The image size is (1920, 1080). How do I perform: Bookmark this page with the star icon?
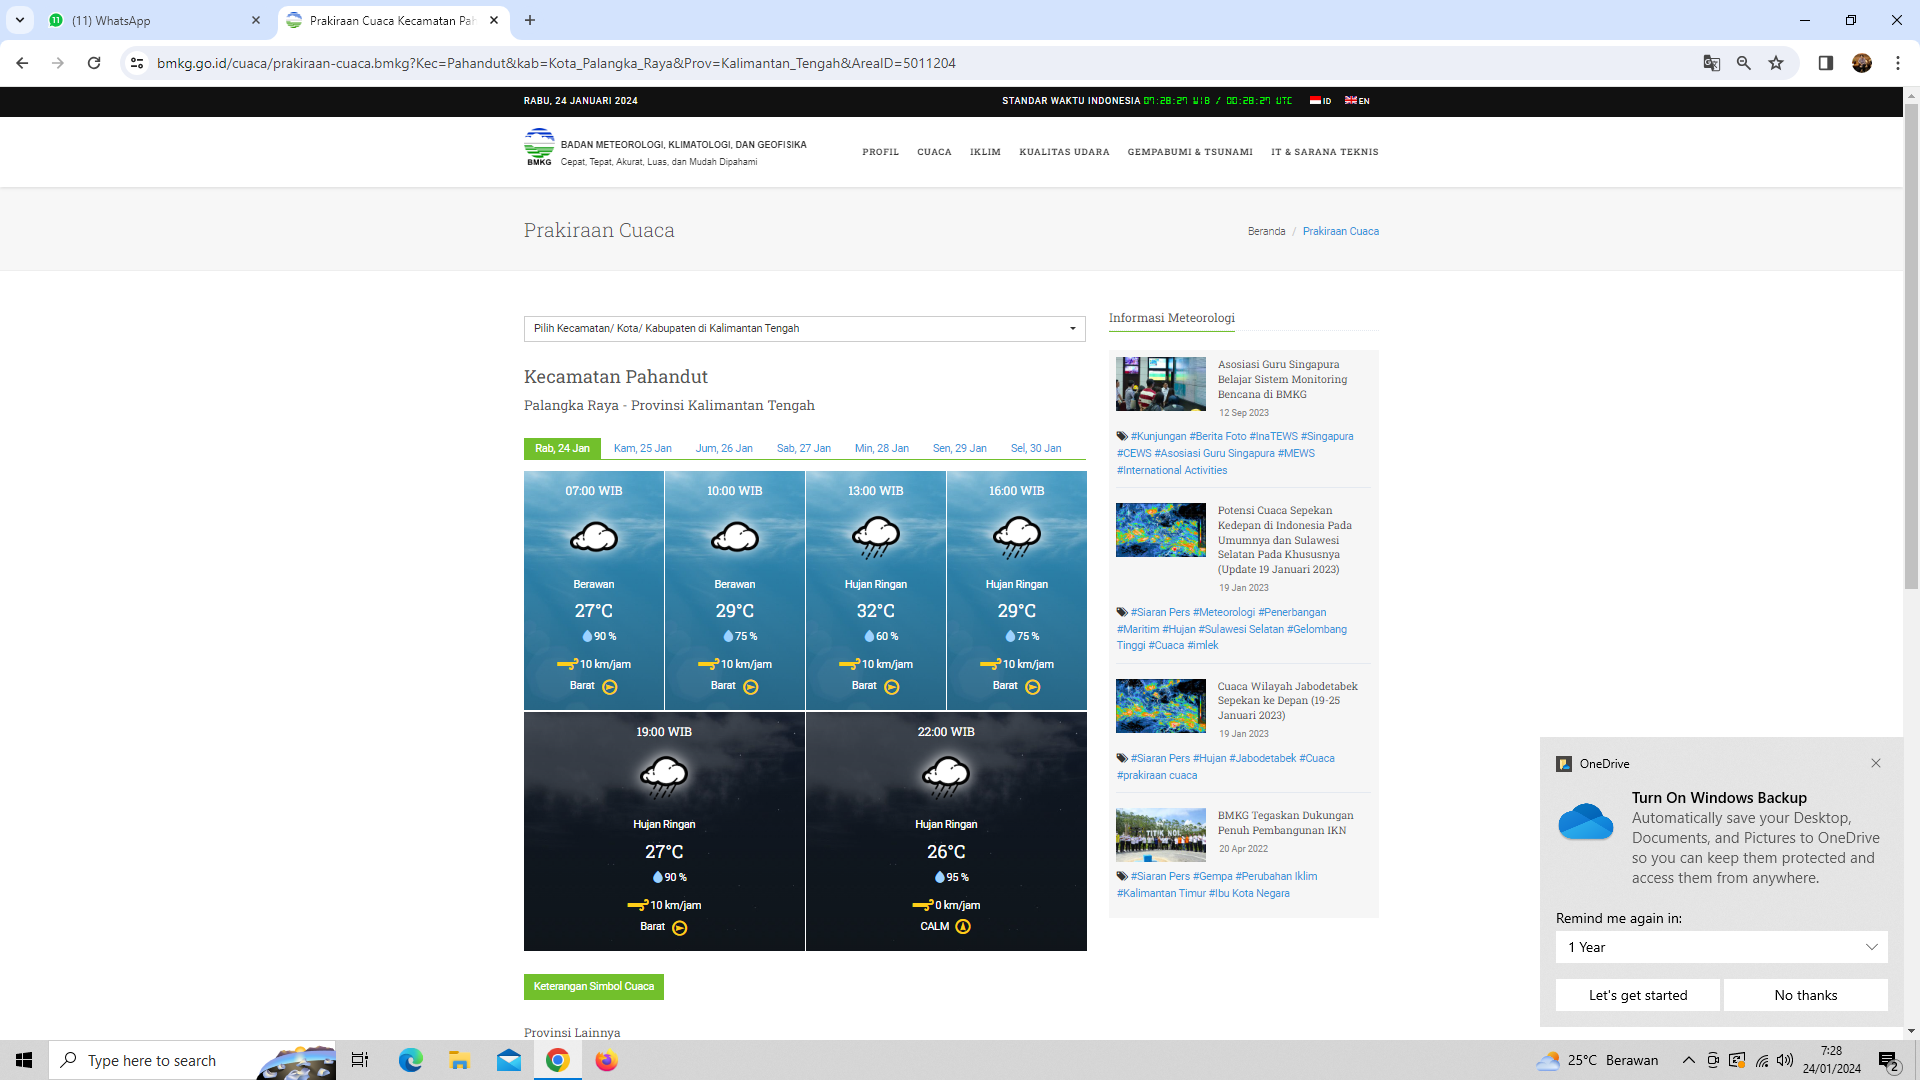(1776, 63)
